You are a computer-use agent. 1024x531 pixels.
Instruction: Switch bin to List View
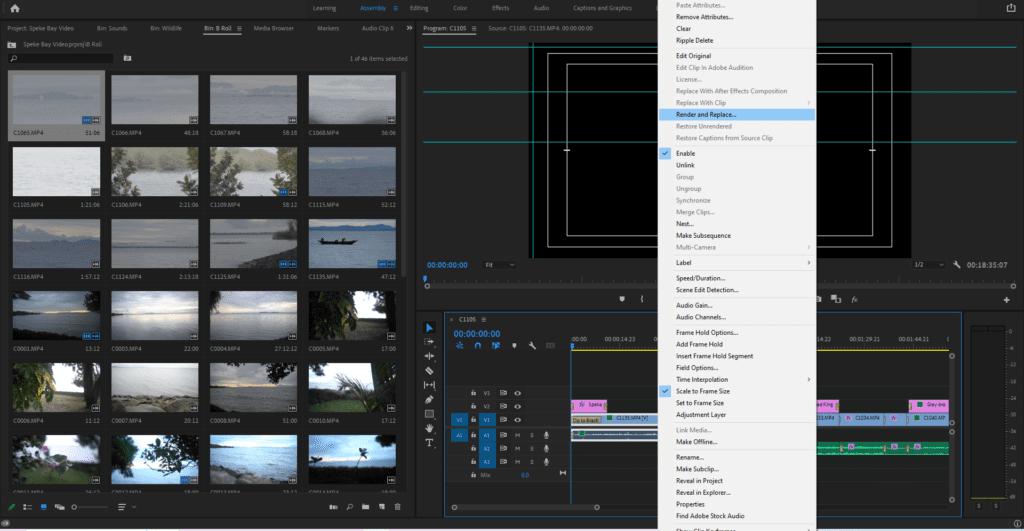27,507
